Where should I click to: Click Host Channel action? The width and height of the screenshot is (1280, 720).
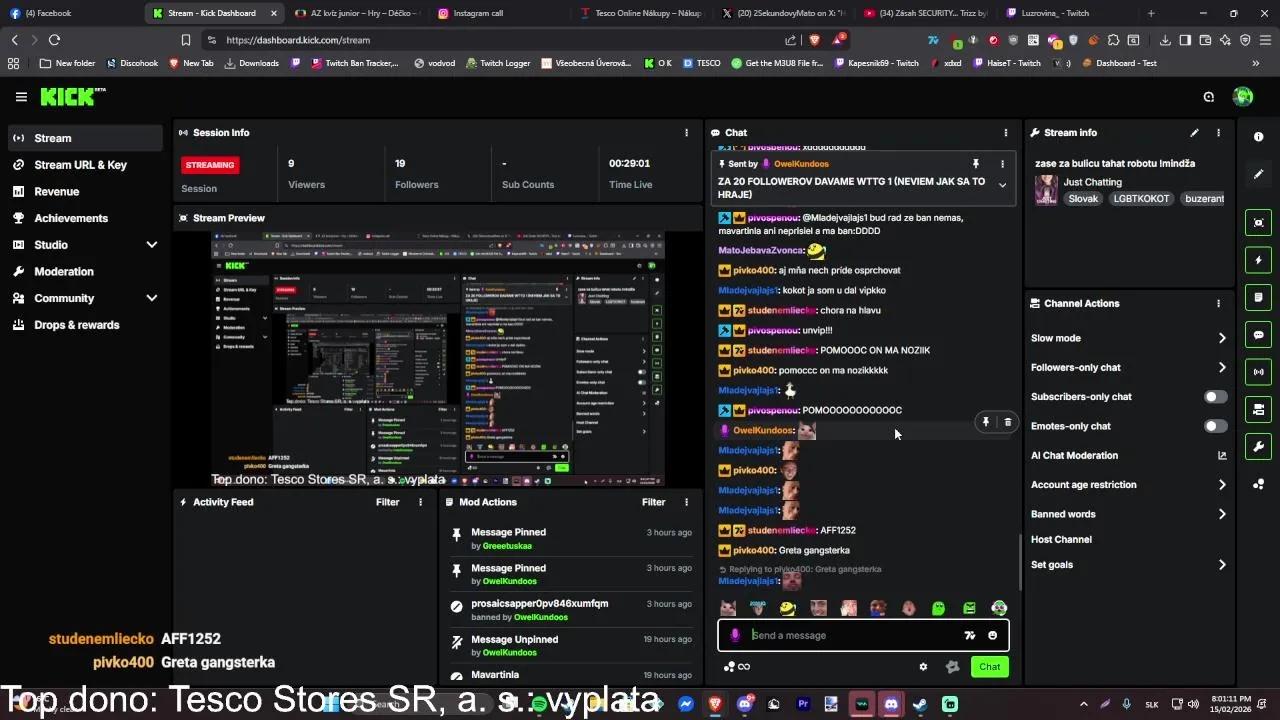(x=1061, y=539)
